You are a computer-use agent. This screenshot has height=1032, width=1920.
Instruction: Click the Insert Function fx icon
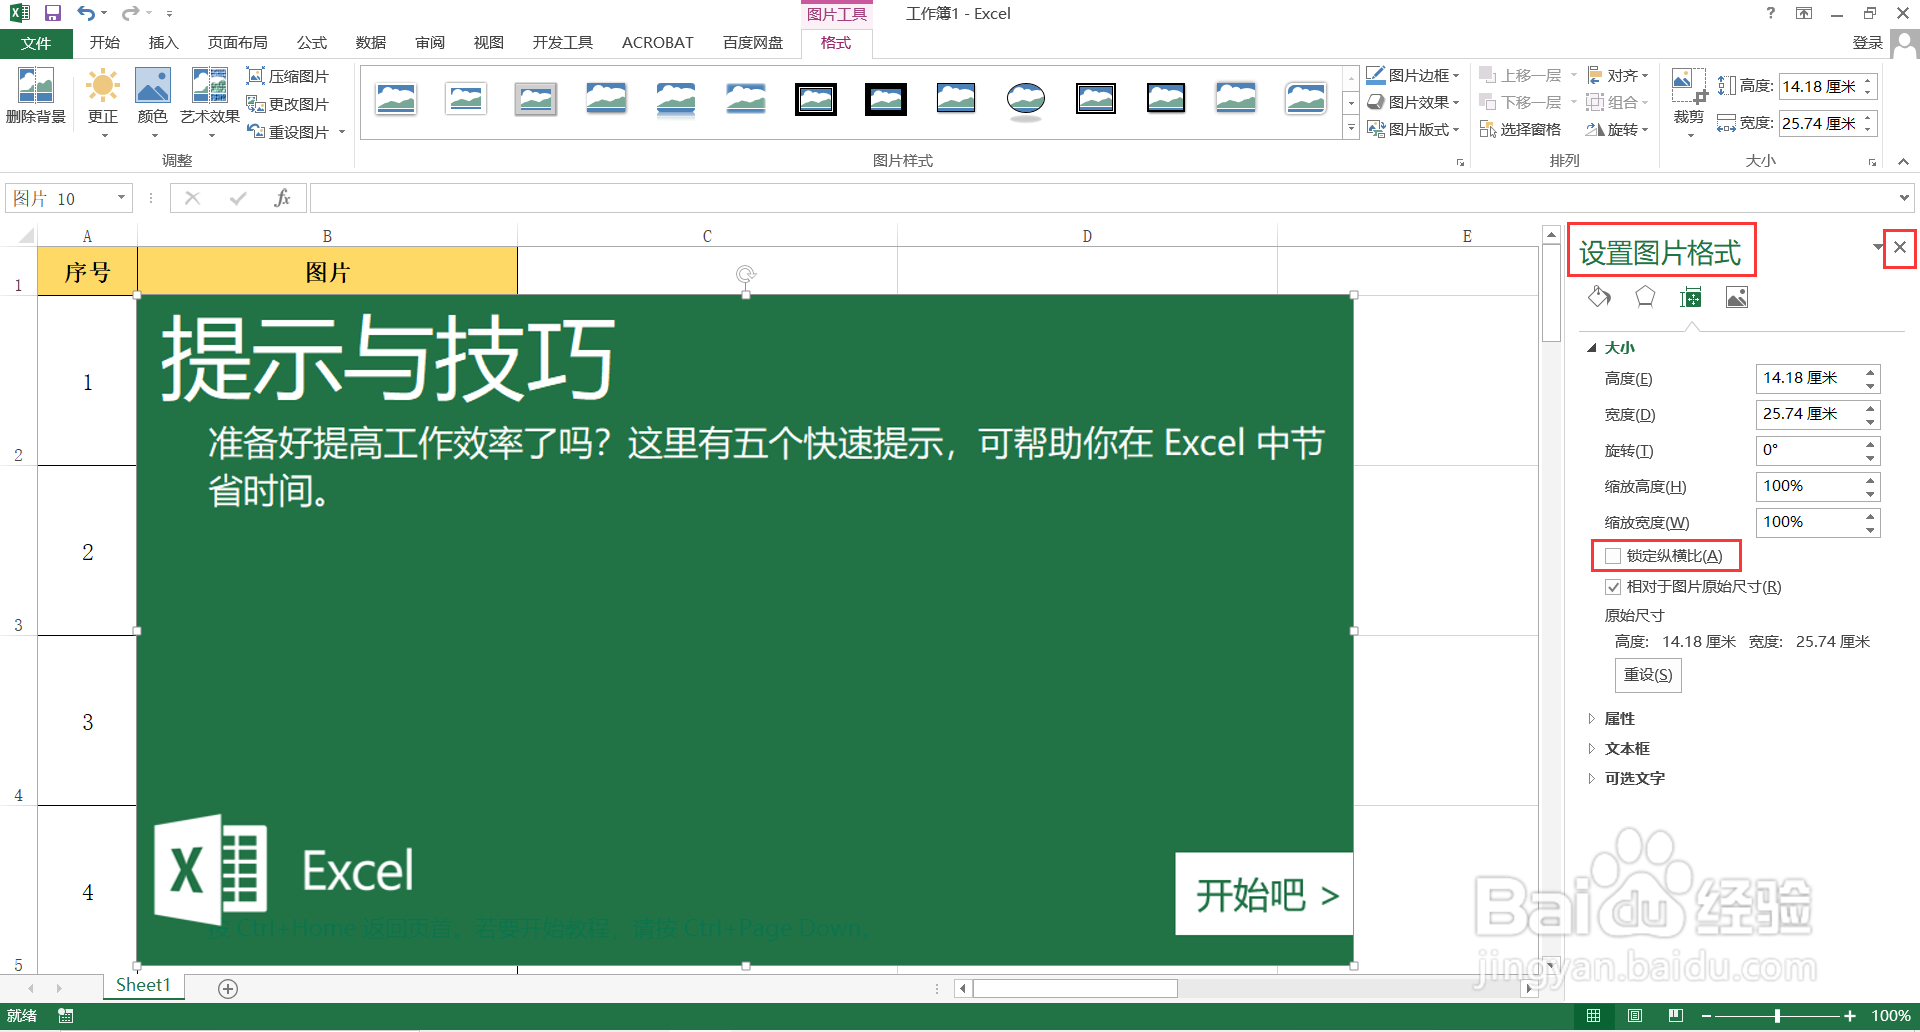coord(282,198)
